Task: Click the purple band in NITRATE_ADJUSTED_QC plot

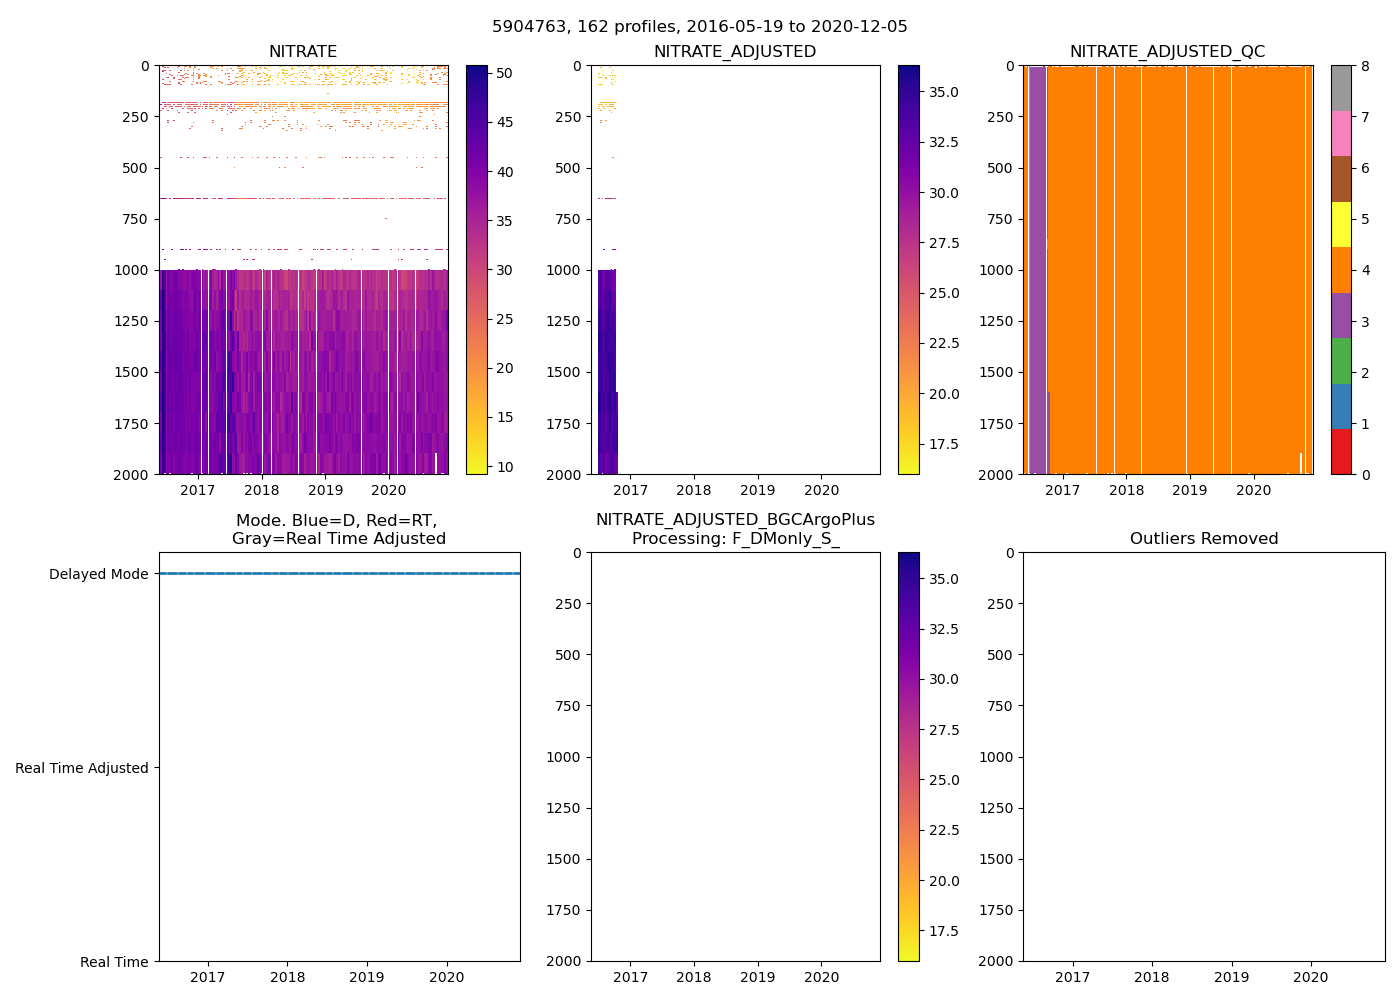Action: (1037, 270)
